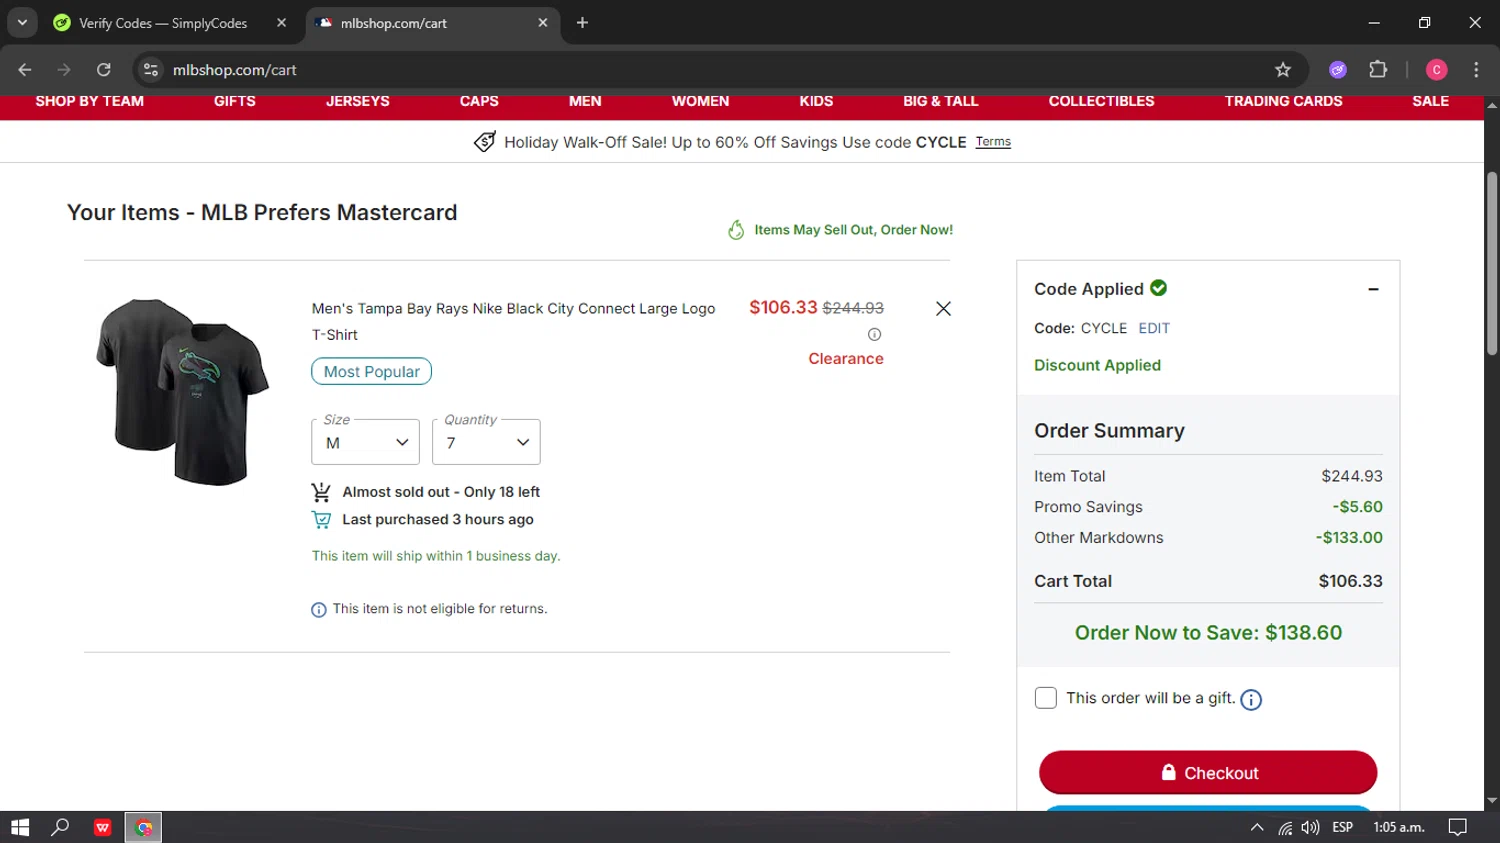Click the ESP language indicator
This screenshot has width=1500, height=843.
point(1343,828)
